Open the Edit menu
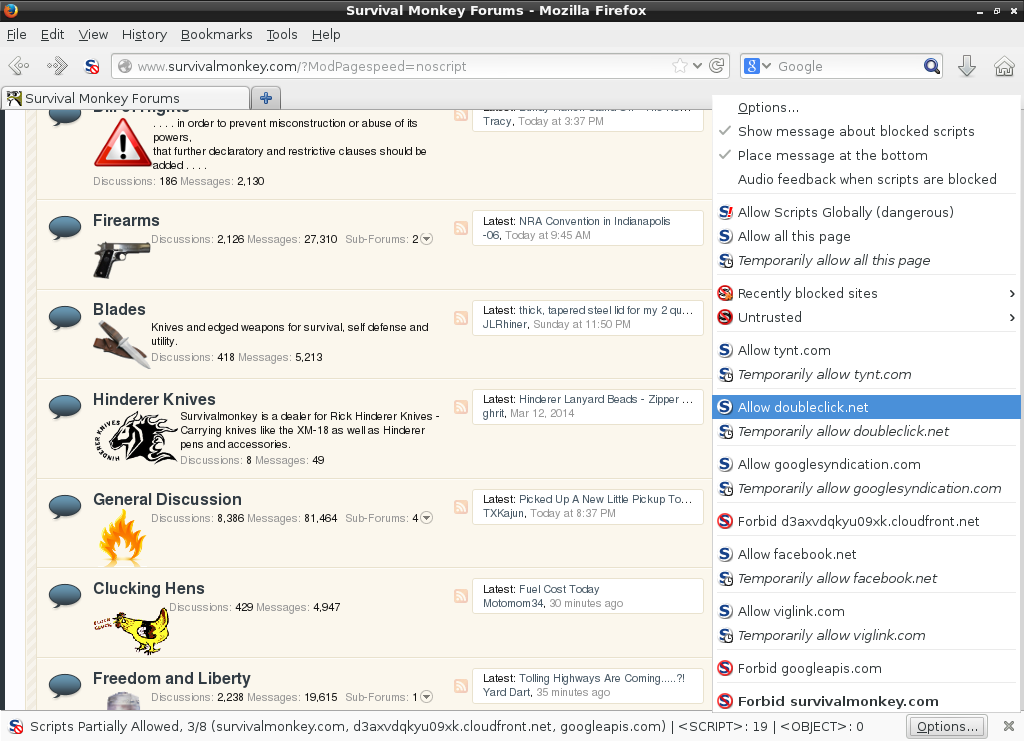The height and width of the screenshot is (742, 1024). [52, 35]
